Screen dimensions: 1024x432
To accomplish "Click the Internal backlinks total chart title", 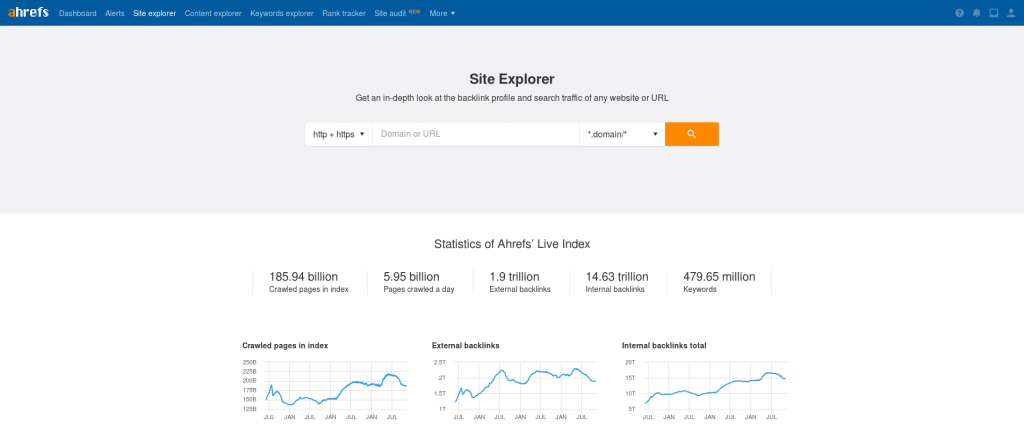I will coord(664,346).
